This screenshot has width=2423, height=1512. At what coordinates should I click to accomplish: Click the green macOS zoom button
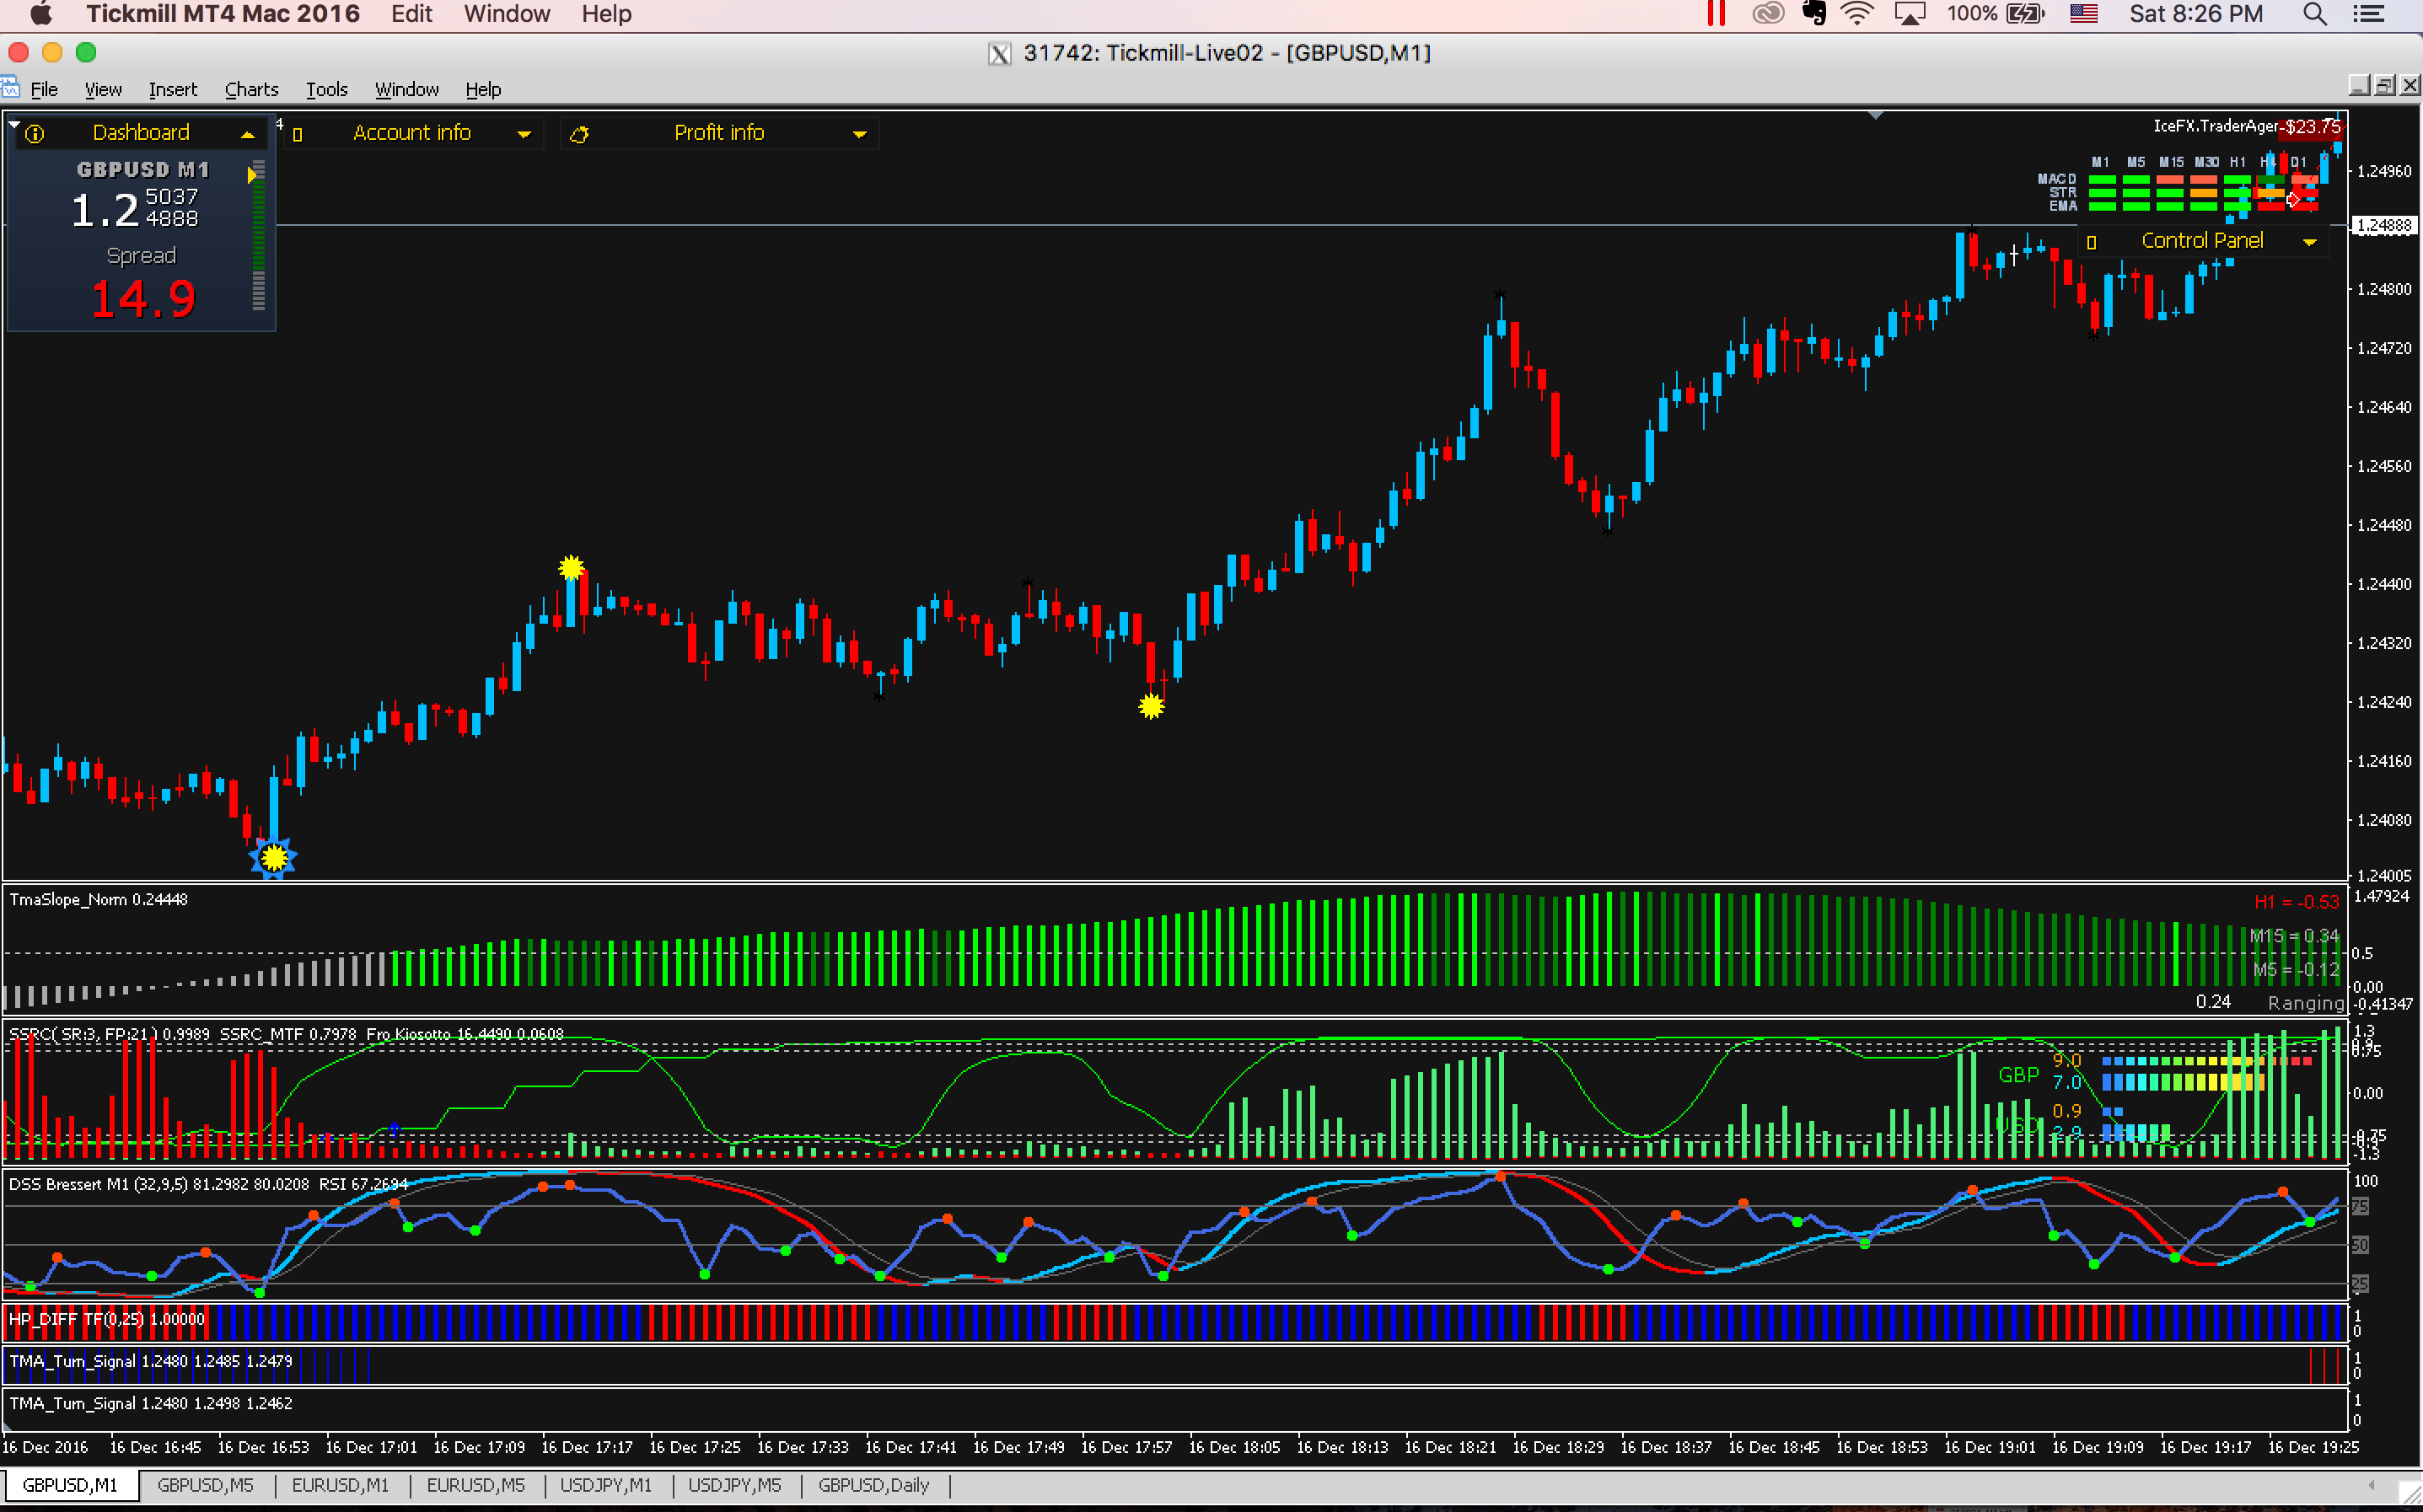point(86,52)
